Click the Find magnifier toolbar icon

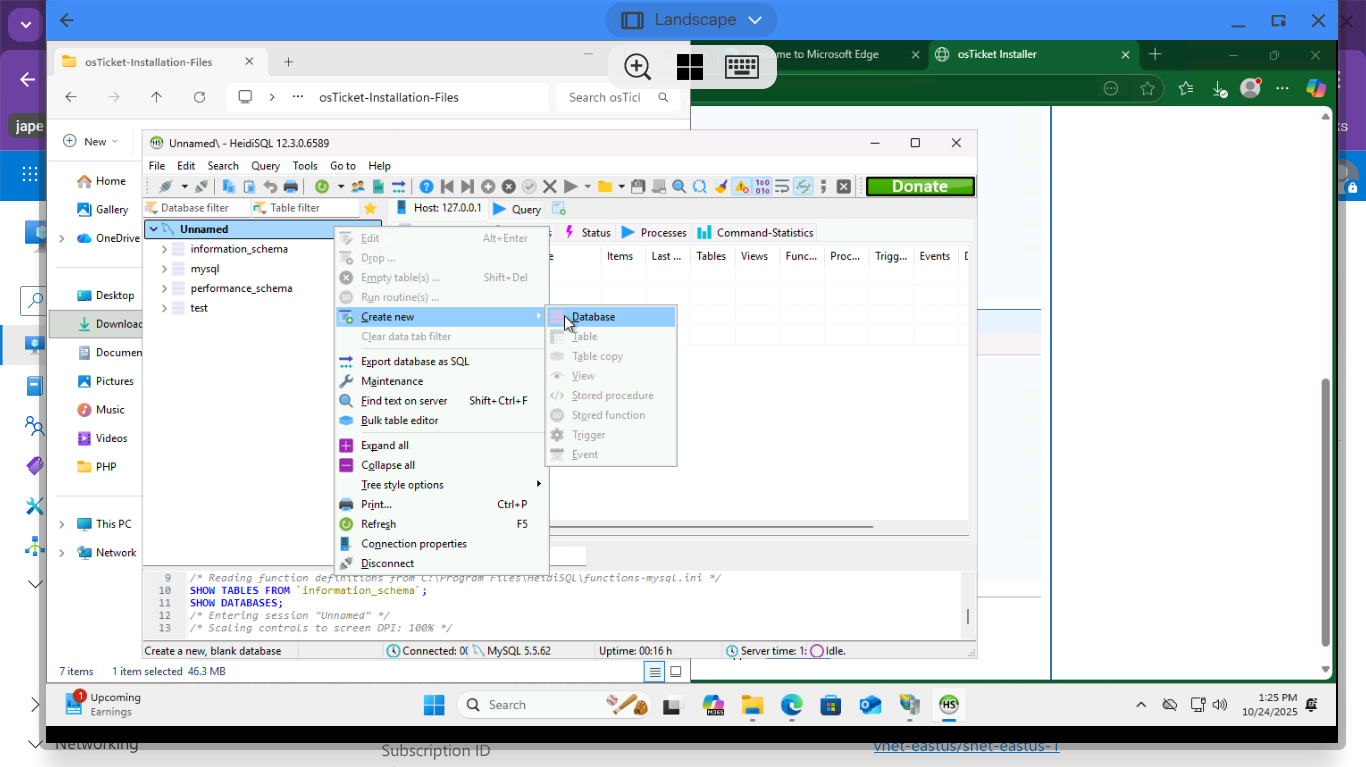(679, 186)
